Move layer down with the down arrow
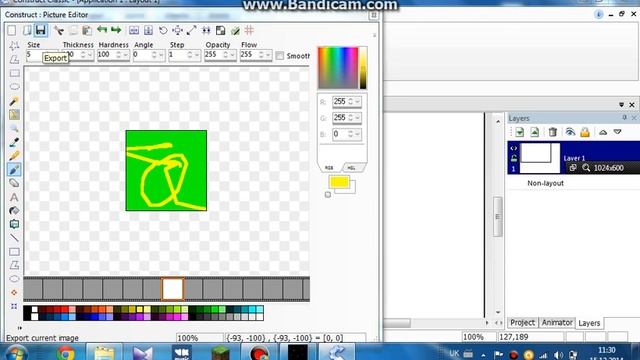The width and height of the screenshot is (640, 360). click(618, 132)
